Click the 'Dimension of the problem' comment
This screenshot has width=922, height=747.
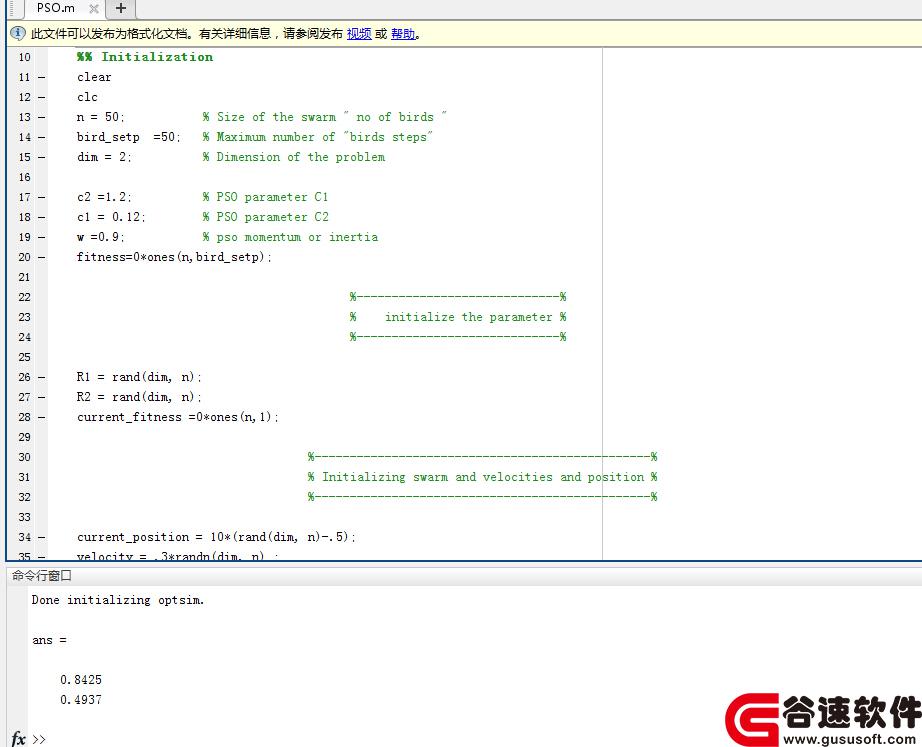pos(294,157)
